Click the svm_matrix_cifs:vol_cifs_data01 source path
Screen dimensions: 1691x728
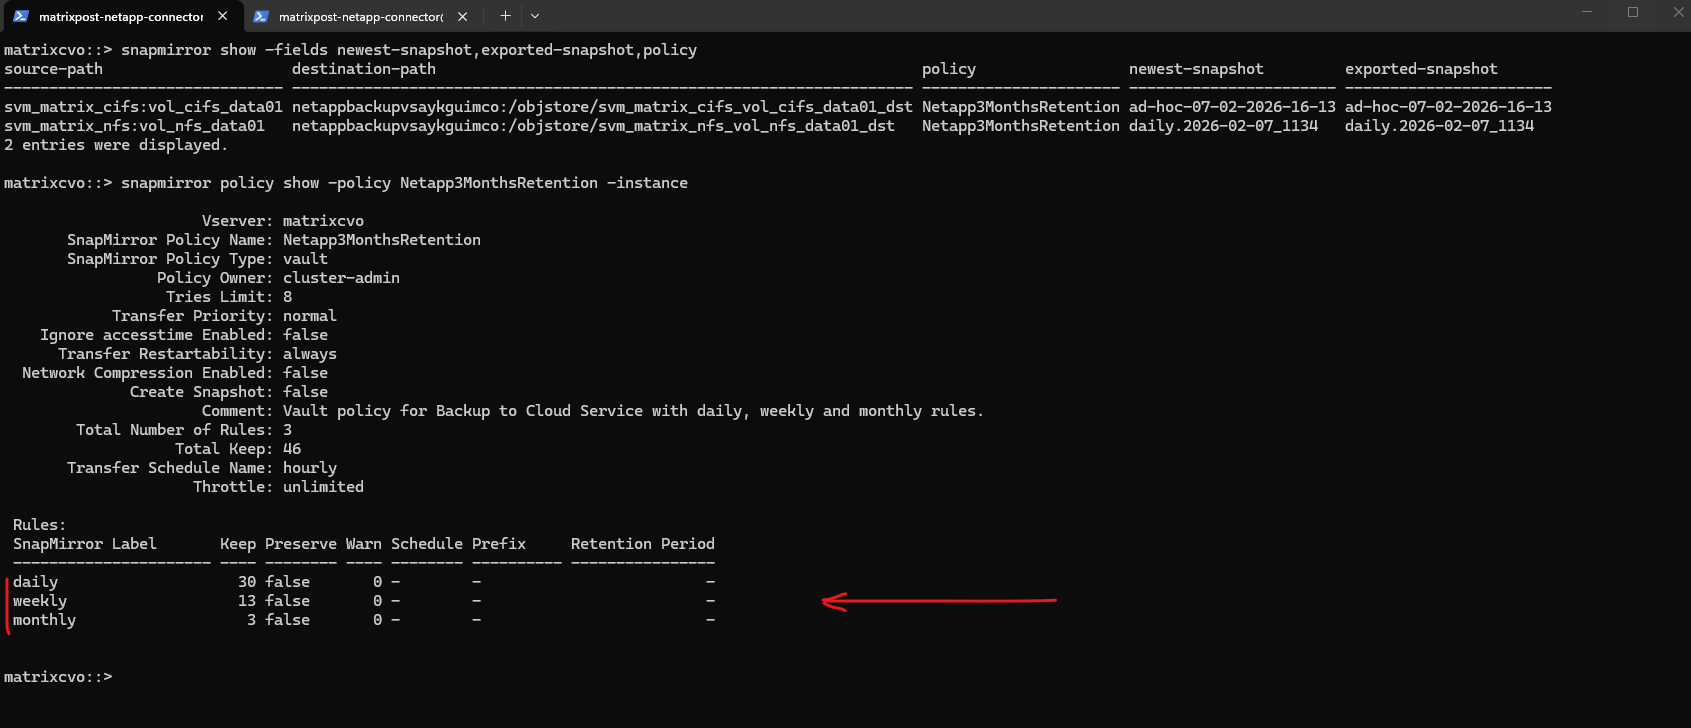pyautogui.click(x=143, y=107)
